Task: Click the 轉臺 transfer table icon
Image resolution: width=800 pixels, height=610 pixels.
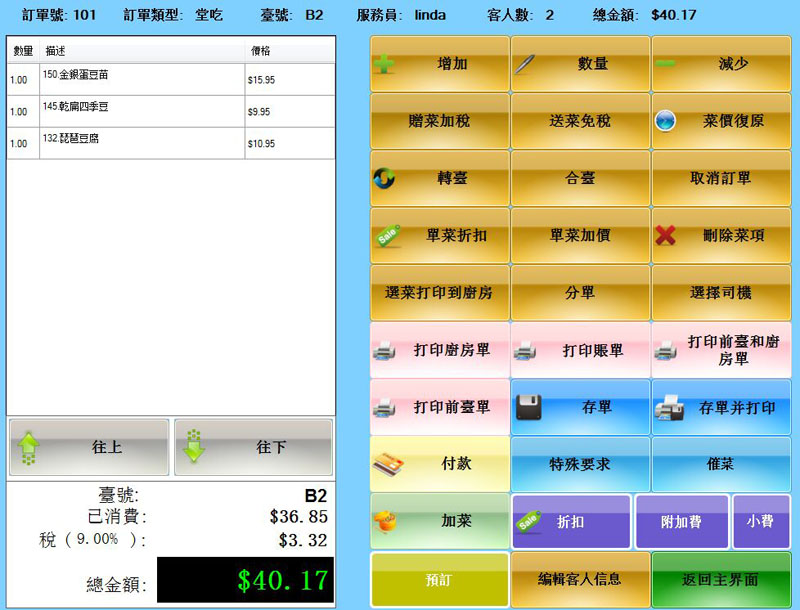Action: click(384, 179)
